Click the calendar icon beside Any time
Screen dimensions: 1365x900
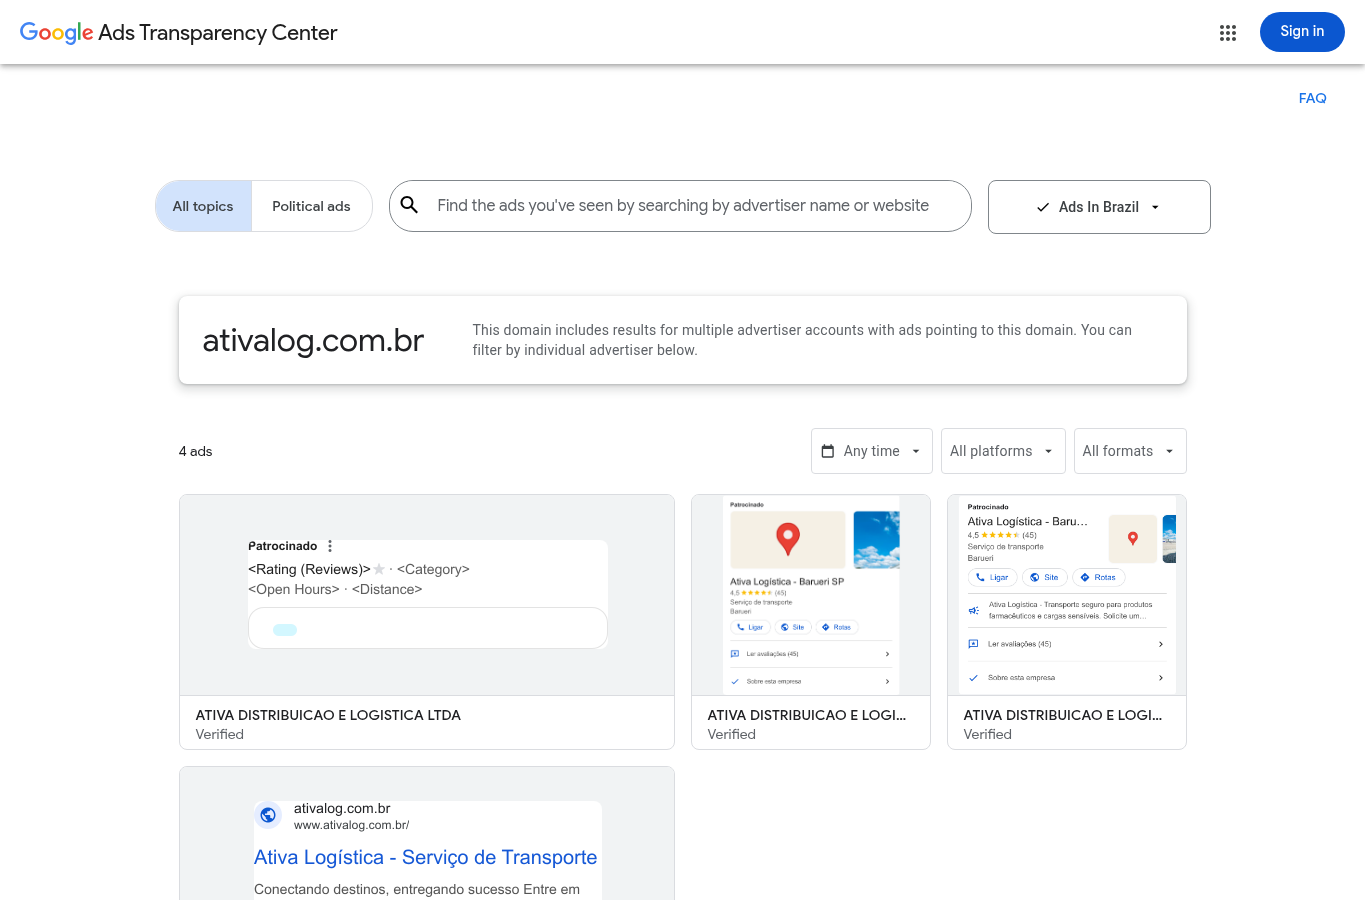[x=828, y=451]
